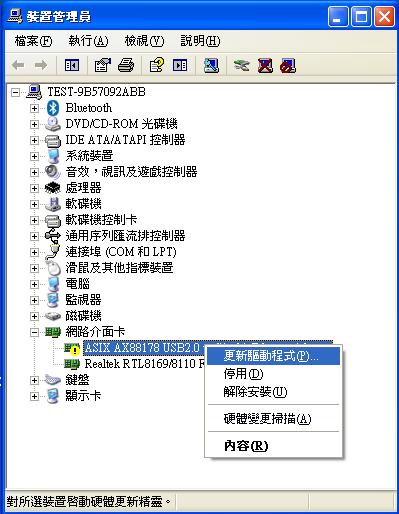Click the Realtek network adapter icon
The width and height of the screenshot is (399, 514).
(72, 364)
